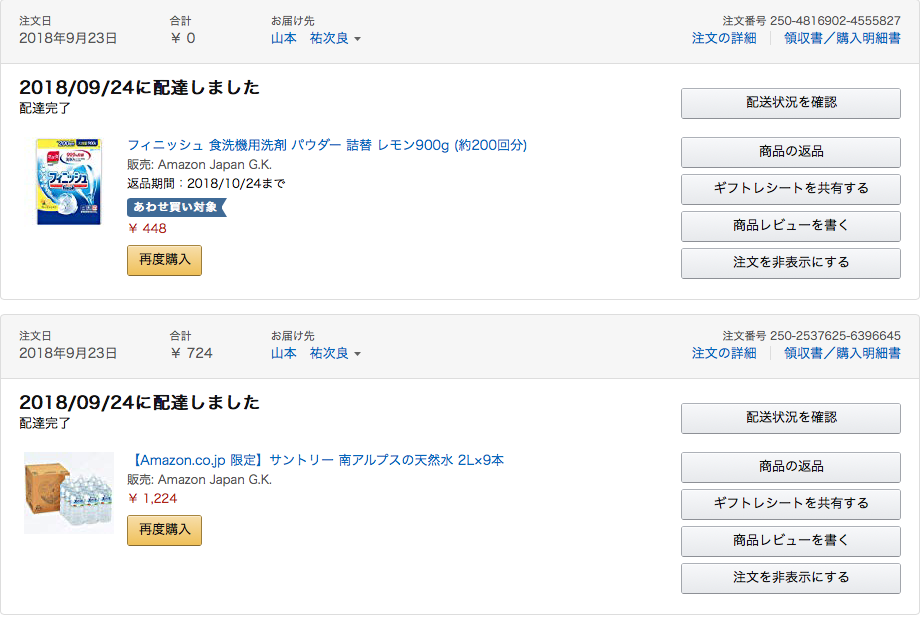The height and width of the screenshot is (619, 924).
Task: Open 領収書／購入明細書 link for second order
Action: pos(842,353)
